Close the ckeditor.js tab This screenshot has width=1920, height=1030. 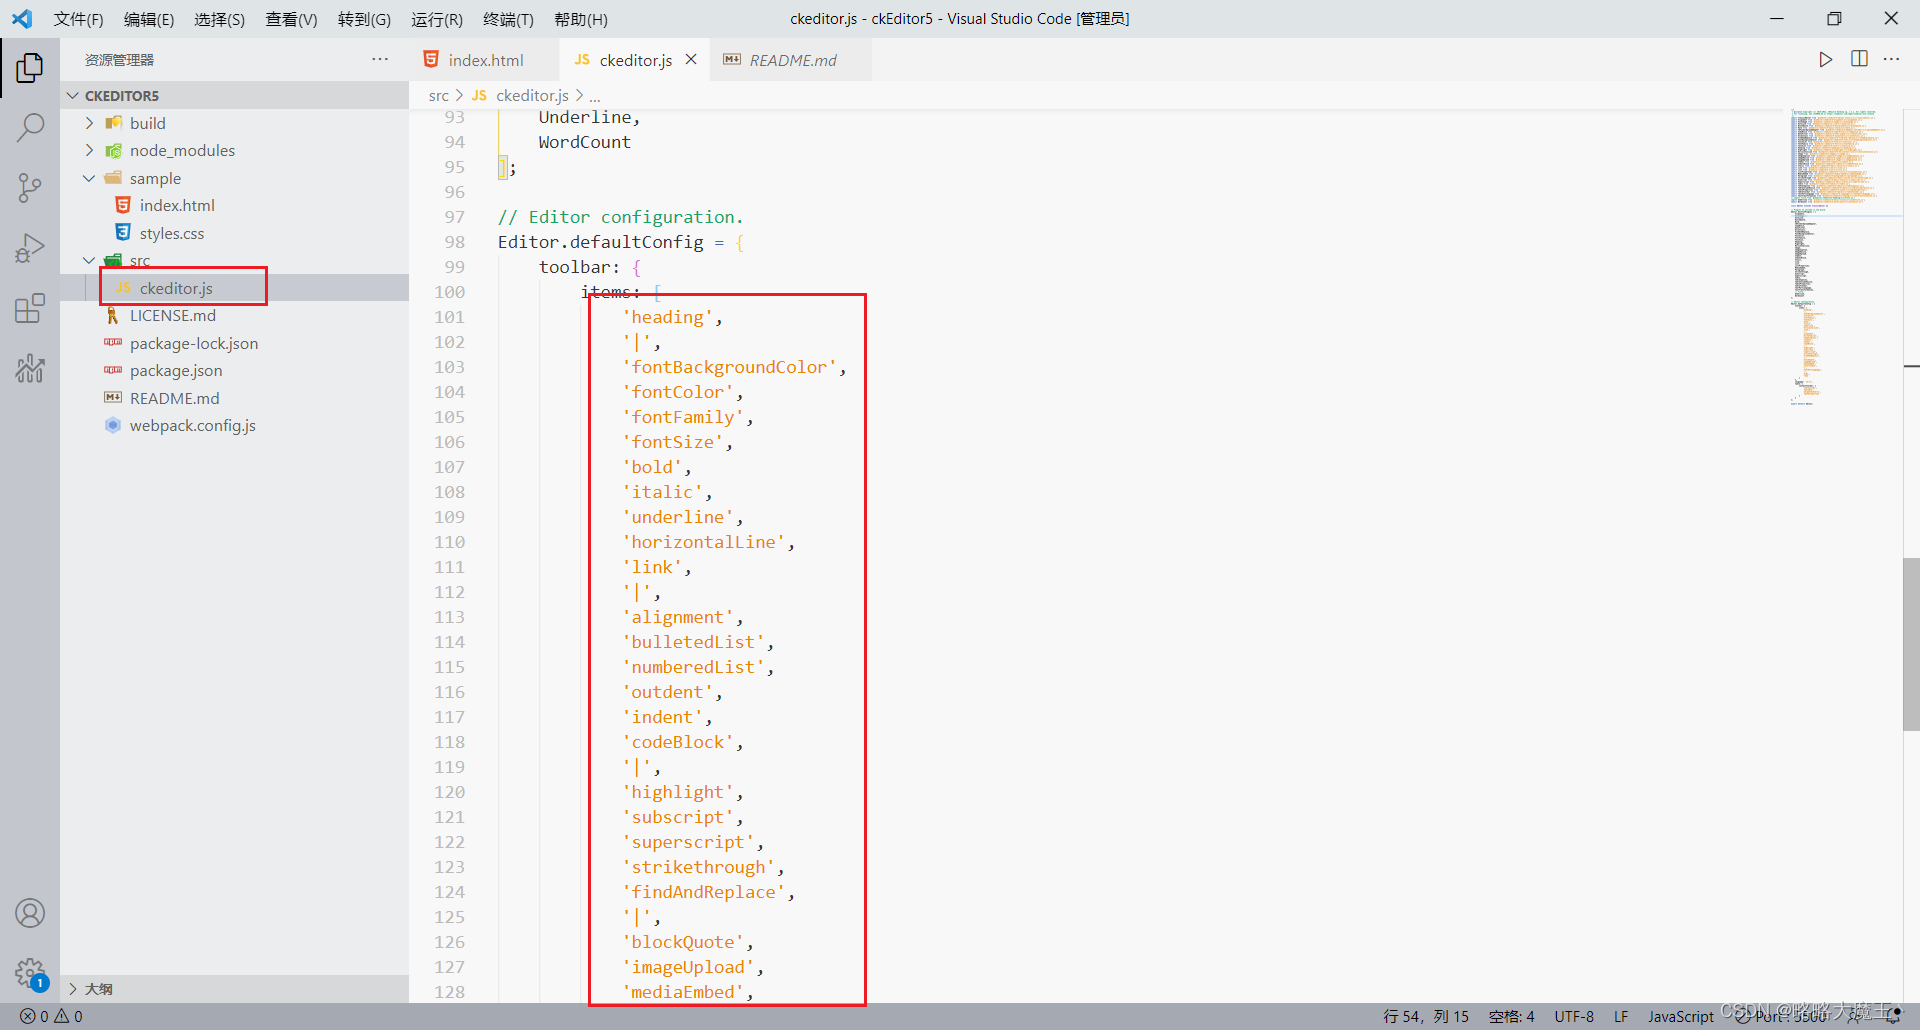tap(691, 60)
